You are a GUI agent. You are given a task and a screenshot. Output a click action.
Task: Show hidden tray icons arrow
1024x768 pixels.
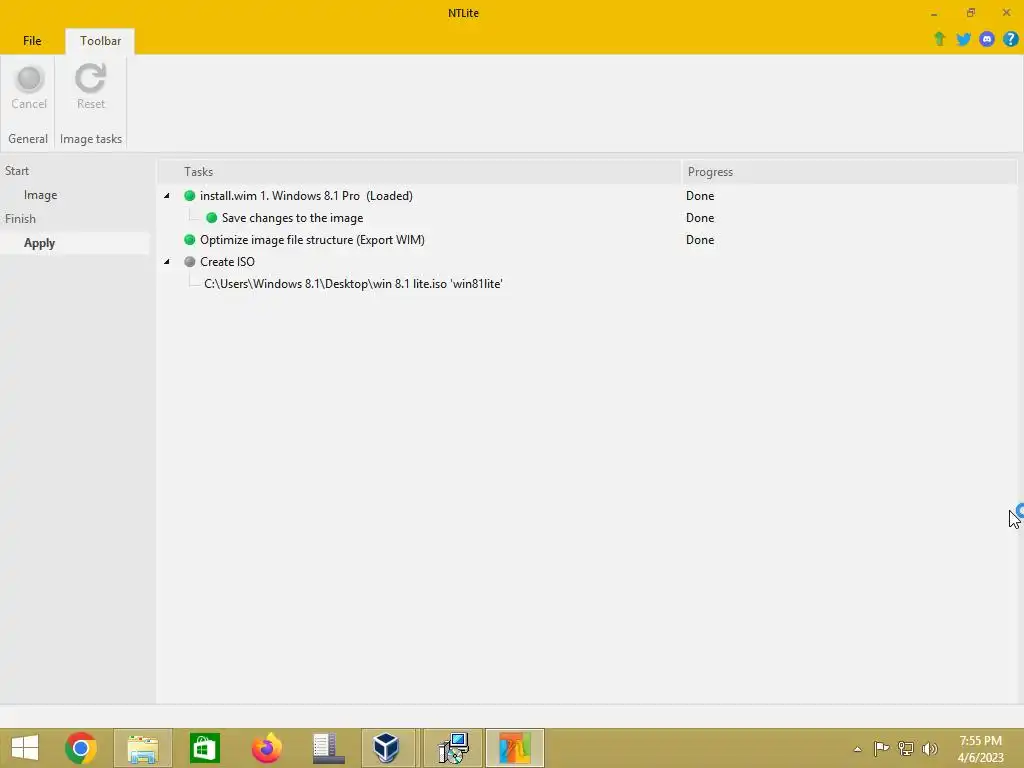click(857, 748)
